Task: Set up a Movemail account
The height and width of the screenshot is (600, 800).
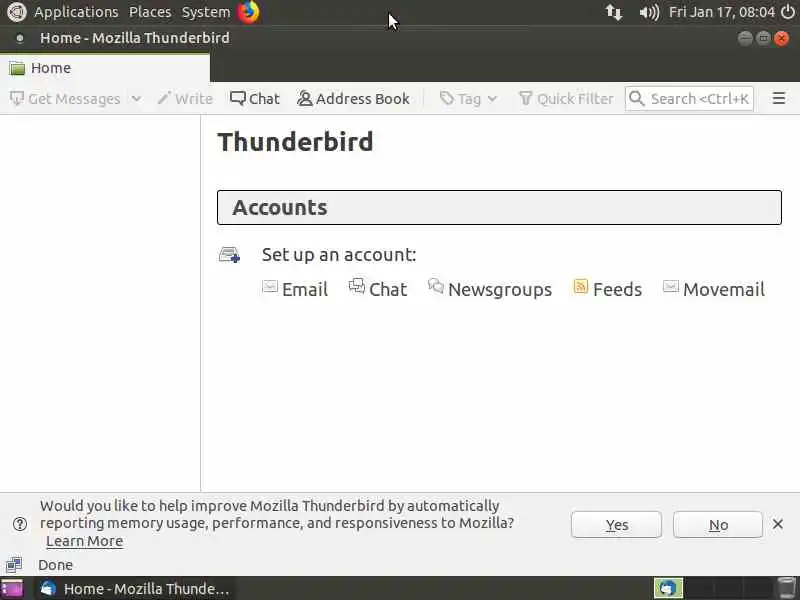Action: coord(714,288)
